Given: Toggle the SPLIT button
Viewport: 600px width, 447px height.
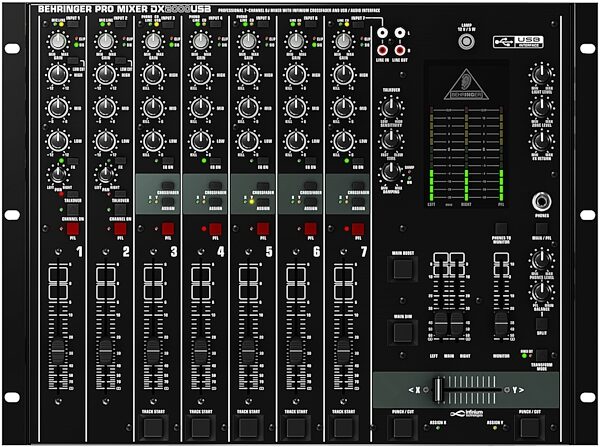Looking at the screenshot, I should point(541,324).
